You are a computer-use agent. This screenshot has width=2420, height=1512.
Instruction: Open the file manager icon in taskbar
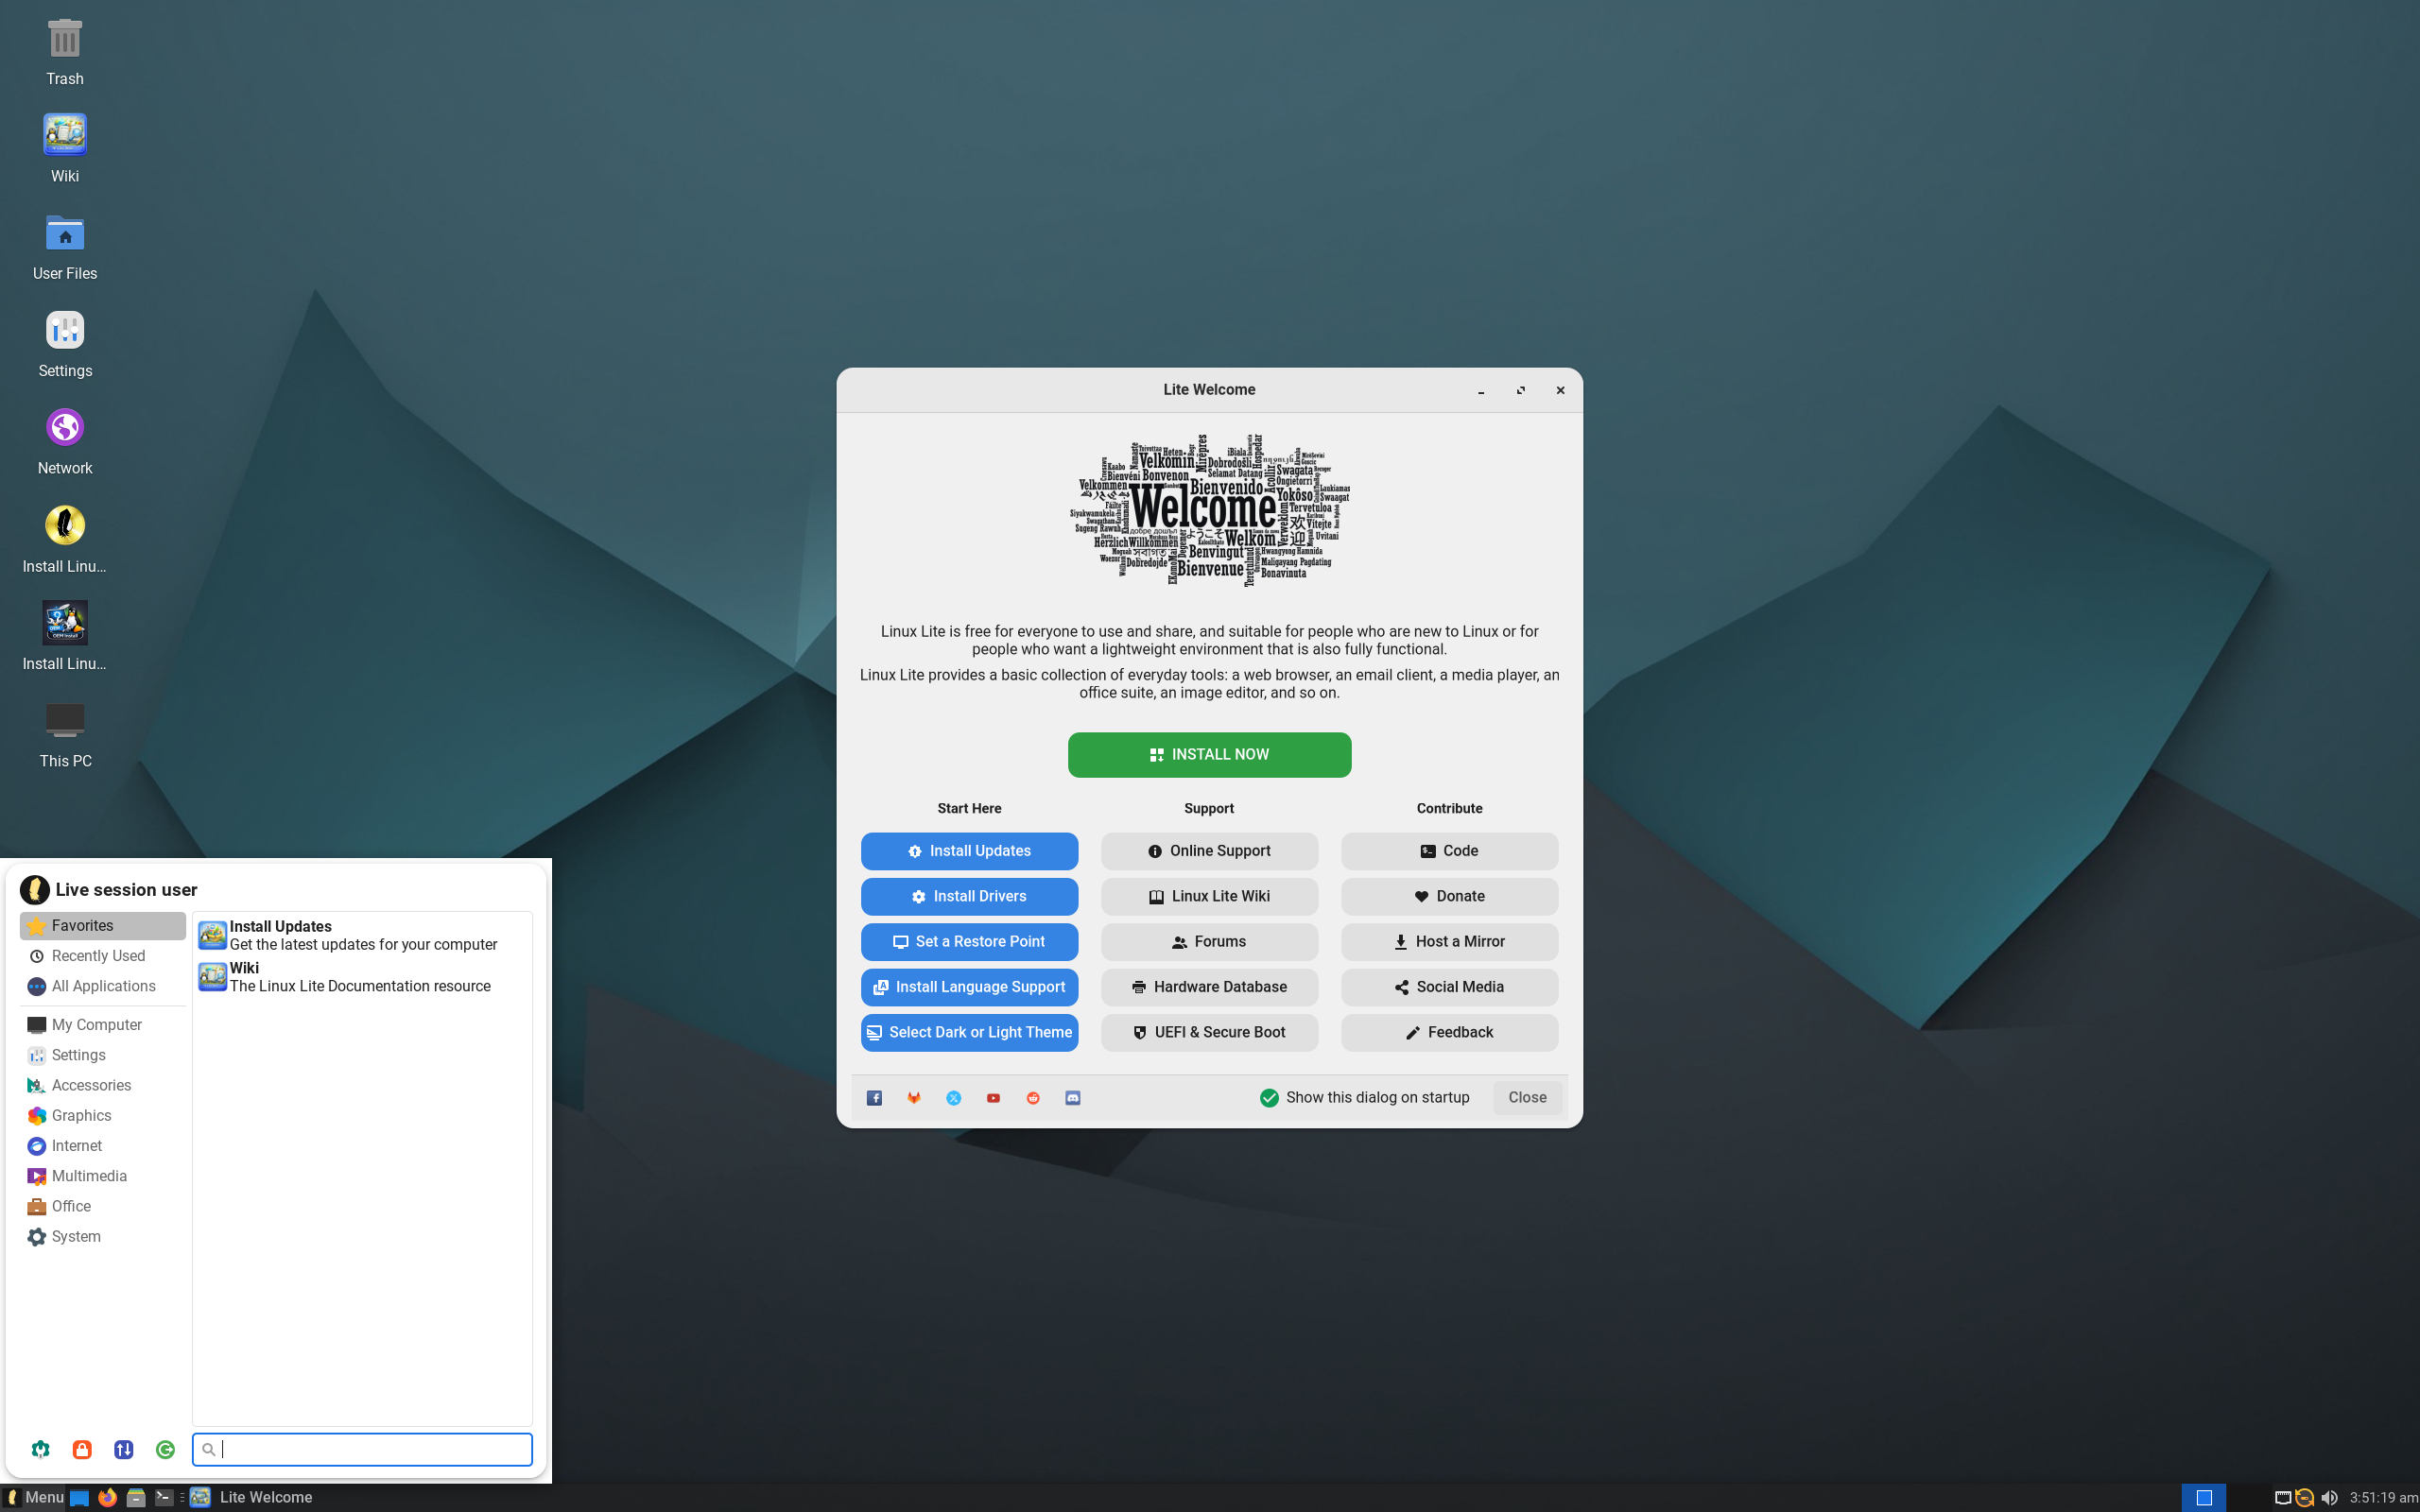[x=136, y=1497]
